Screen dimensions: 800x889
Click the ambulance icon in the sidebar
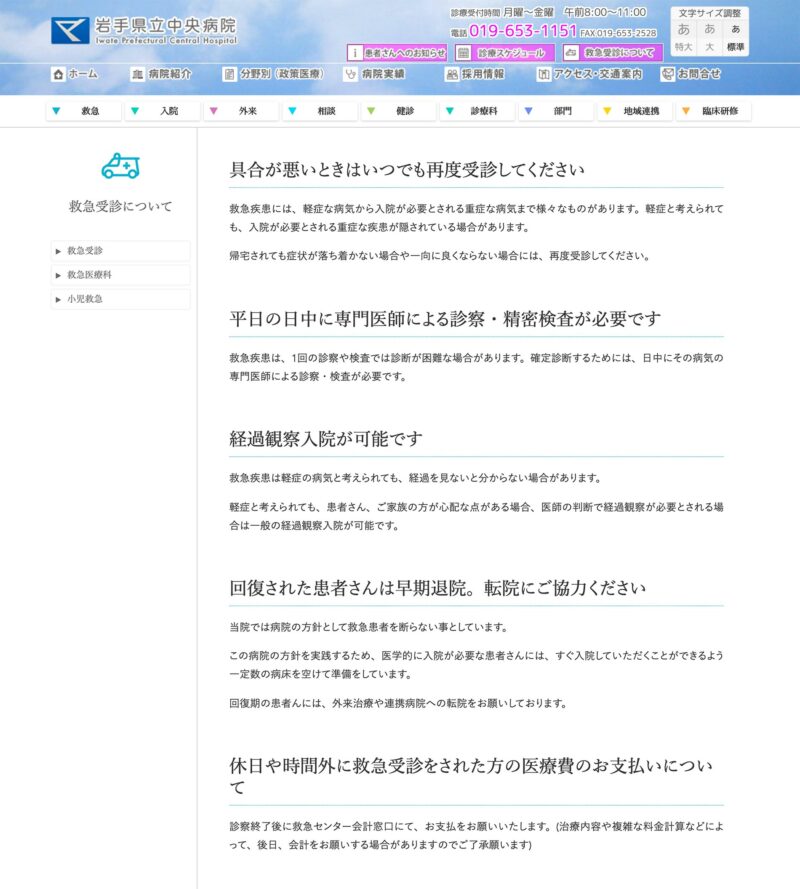tap(120, 166)
